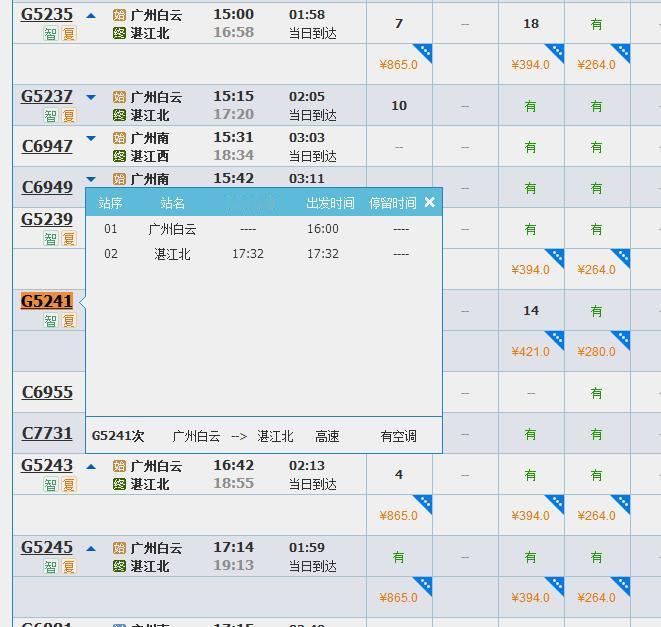Screen dimensions: 661x627
Task: Select business seat count 4 for G5243
Action: (399, 475)
